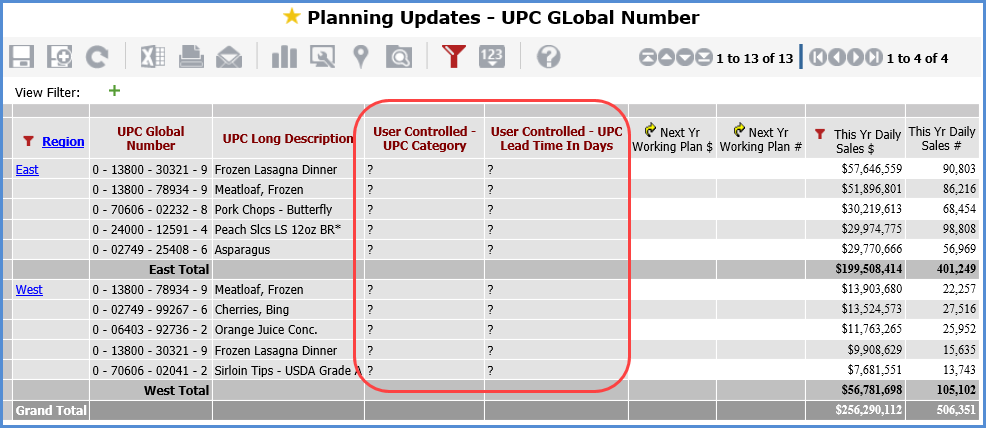Jump to the first column page
Viewport: 986px width, 428px height.
[819, 58]
